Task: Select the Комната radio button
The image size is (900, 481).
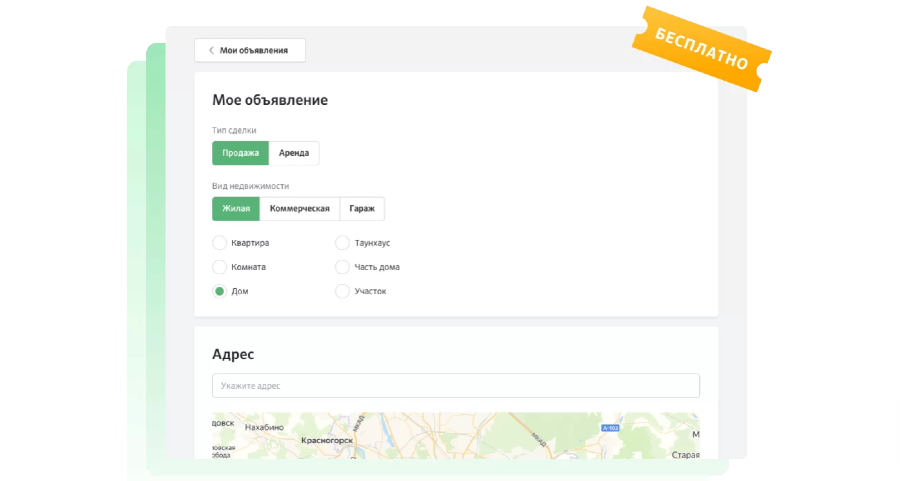Action: [219, 267]
